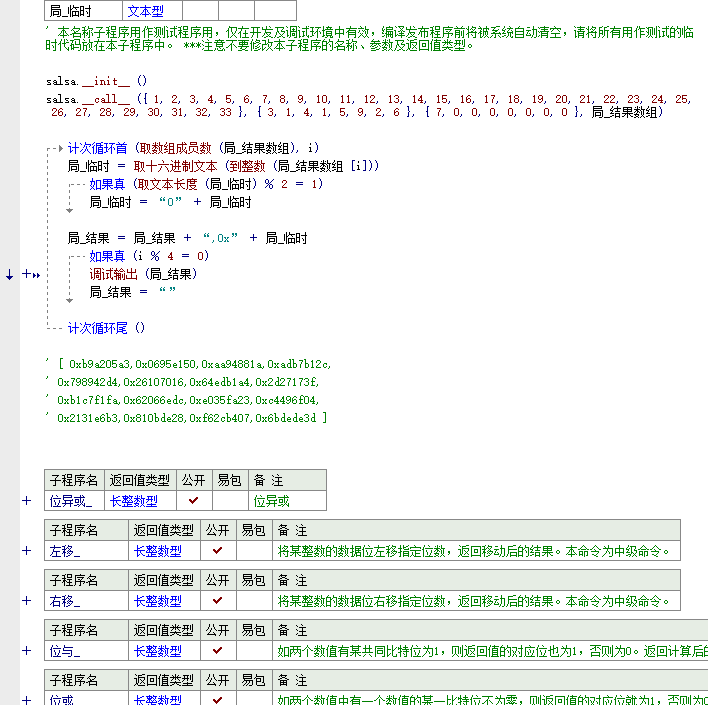Viewport: 708px width, 705px height.
Task: Click the 返回值类型 header above 位异或_
Action: point(140,480)
